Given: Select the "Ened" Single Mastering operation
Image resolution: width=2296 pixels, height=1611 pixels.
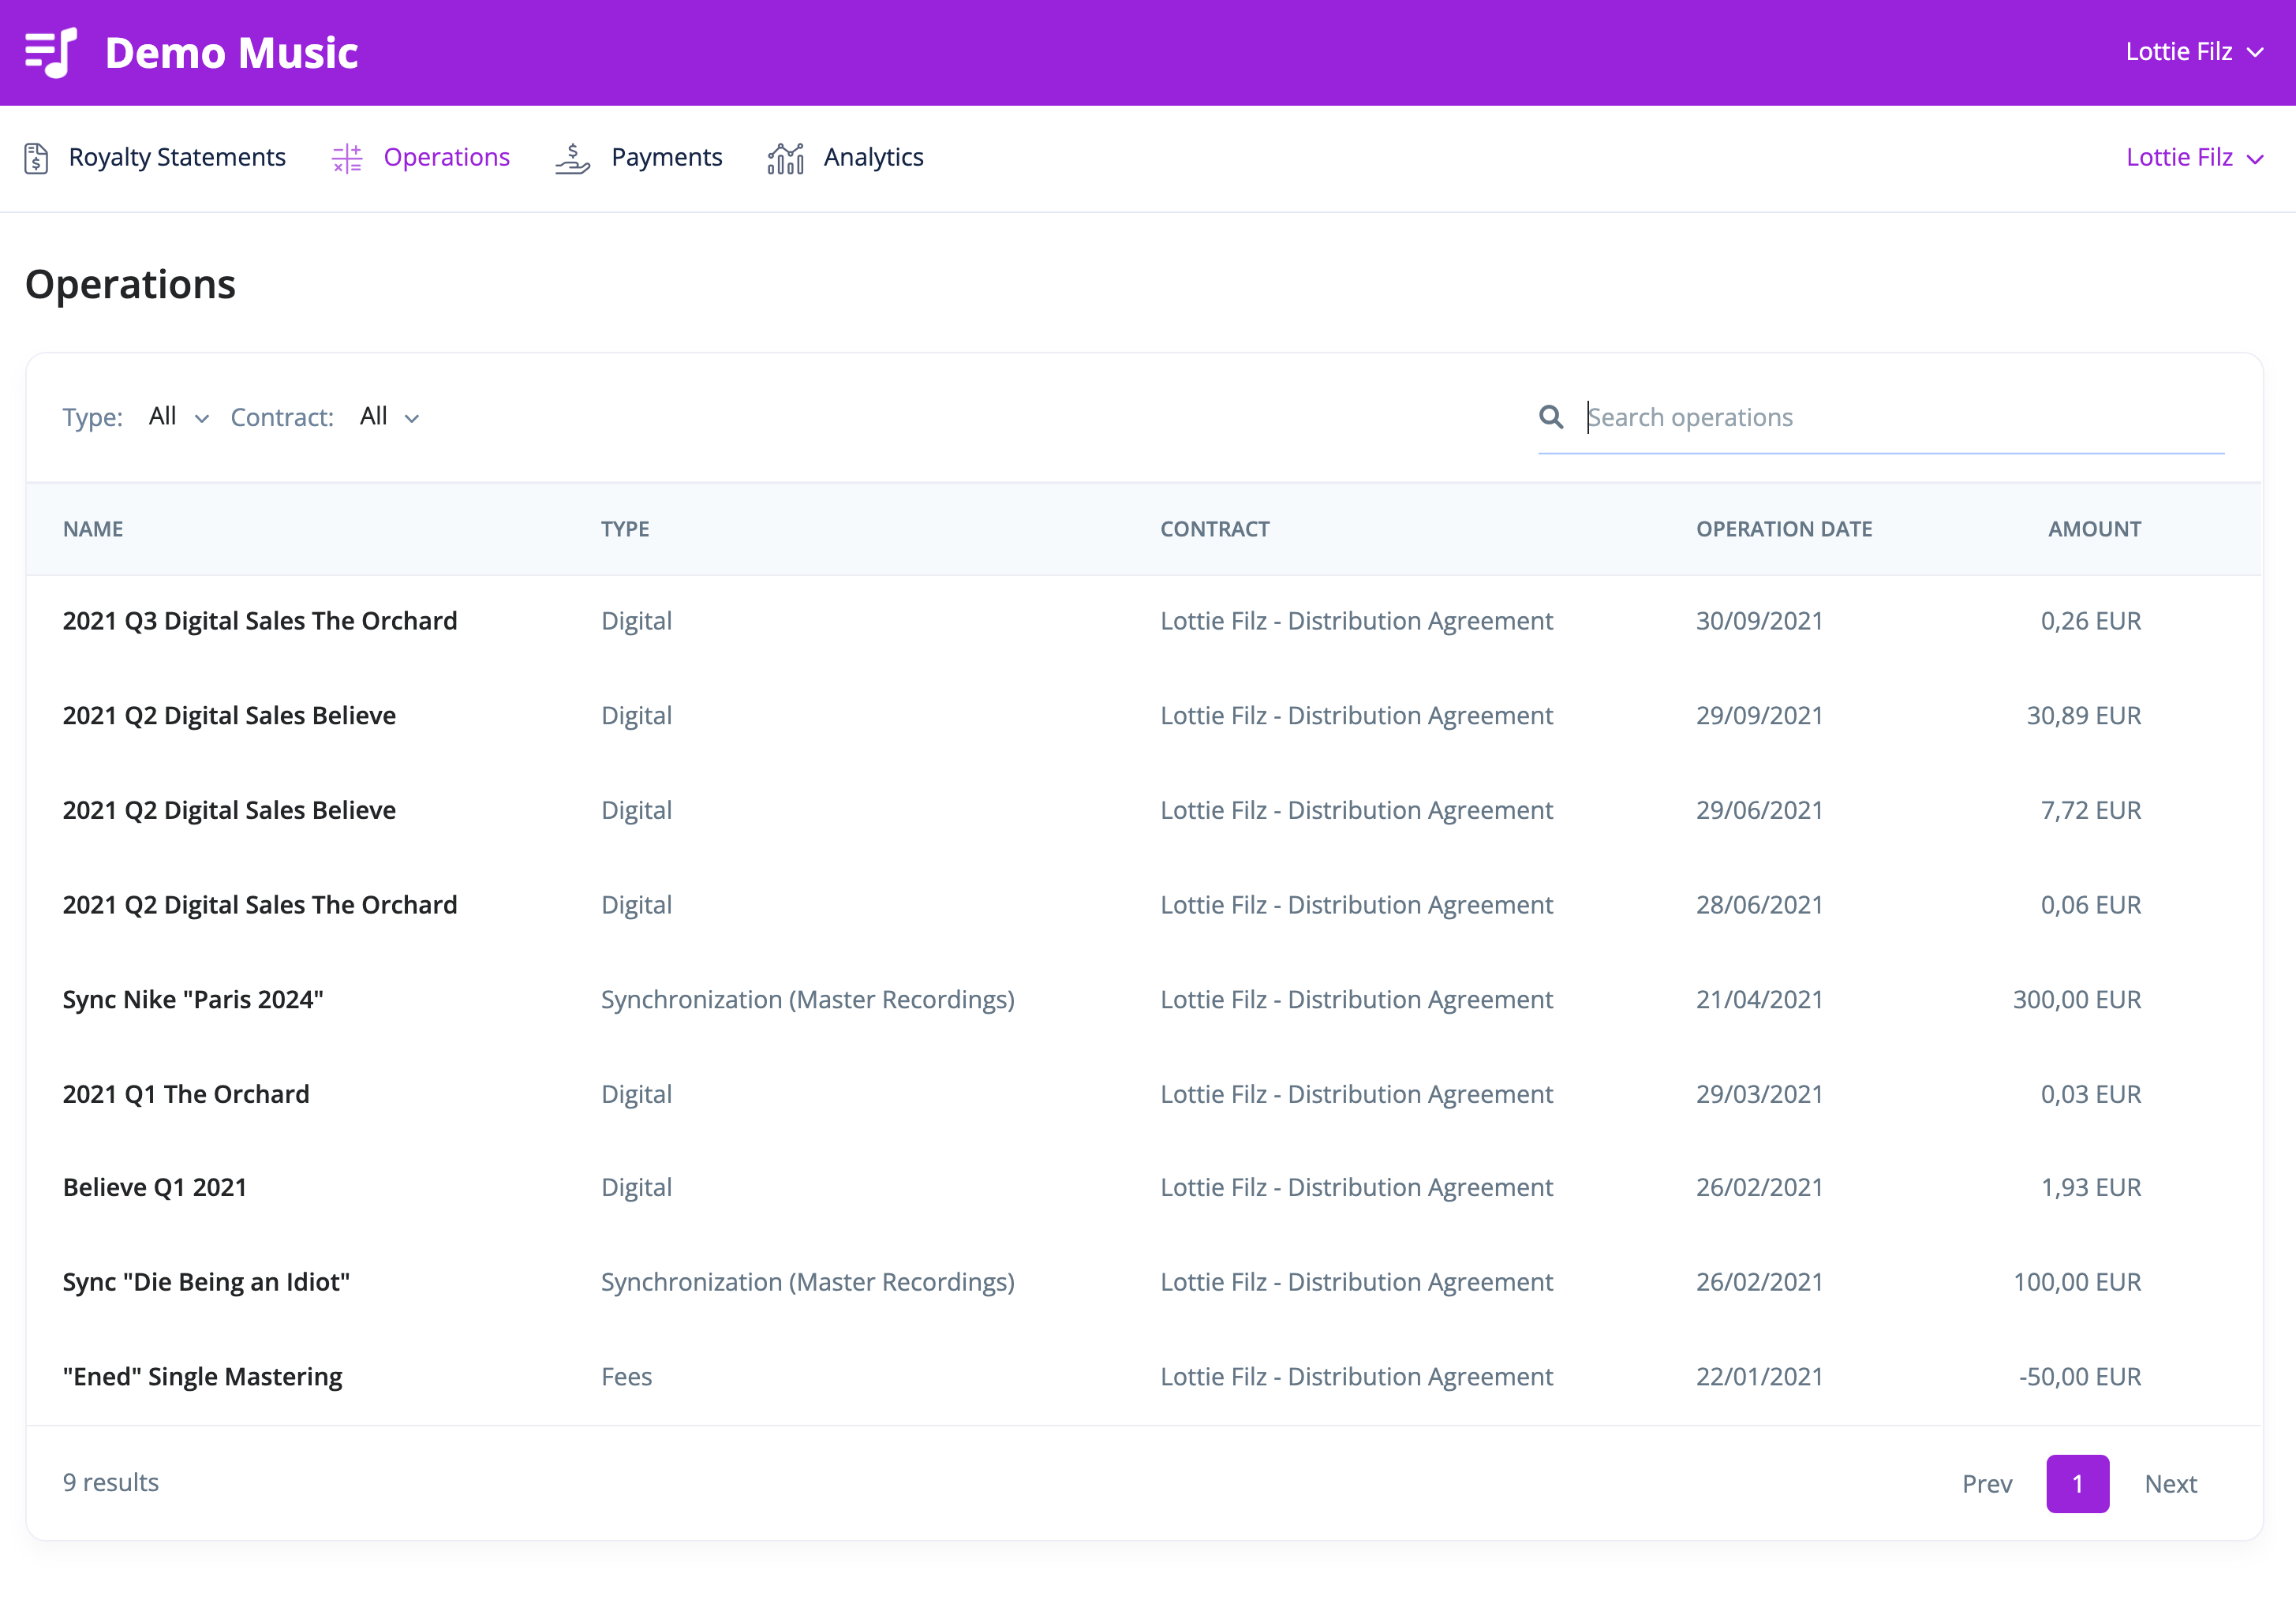Looking at the screenshot, I should [1144, 1377].
